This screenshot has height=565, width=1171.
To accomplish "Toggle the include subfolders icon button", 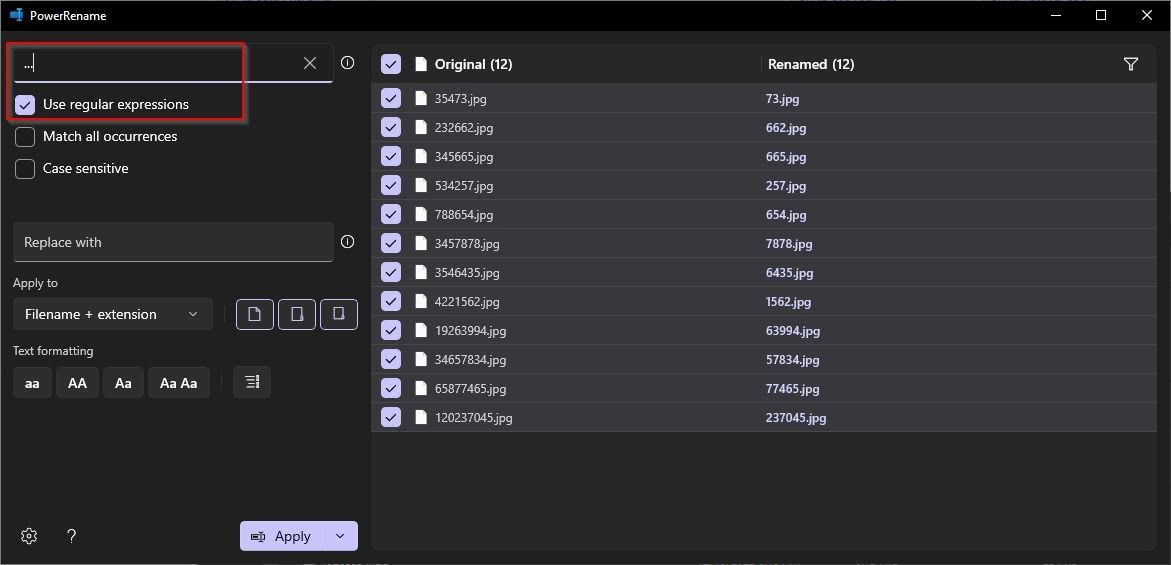I will [x=339, y=314].
